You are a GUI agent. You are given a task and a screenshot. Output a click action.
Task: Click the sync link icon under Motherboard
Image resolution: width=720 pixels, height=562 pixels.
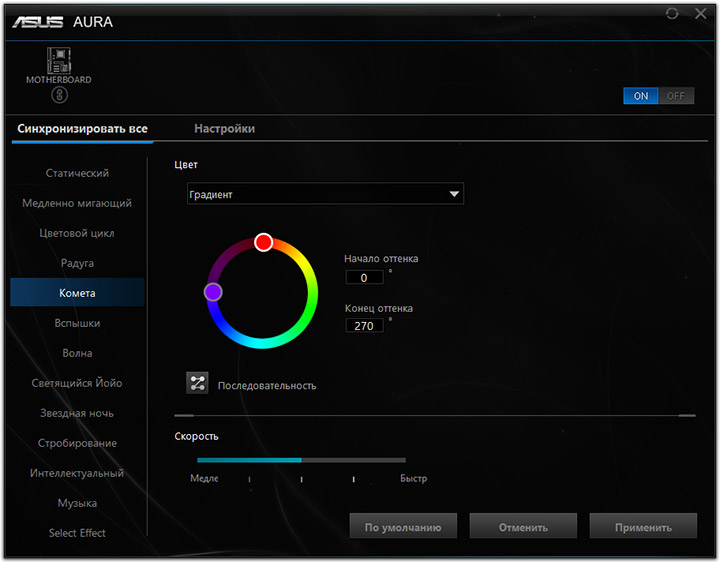coord(59,95)
